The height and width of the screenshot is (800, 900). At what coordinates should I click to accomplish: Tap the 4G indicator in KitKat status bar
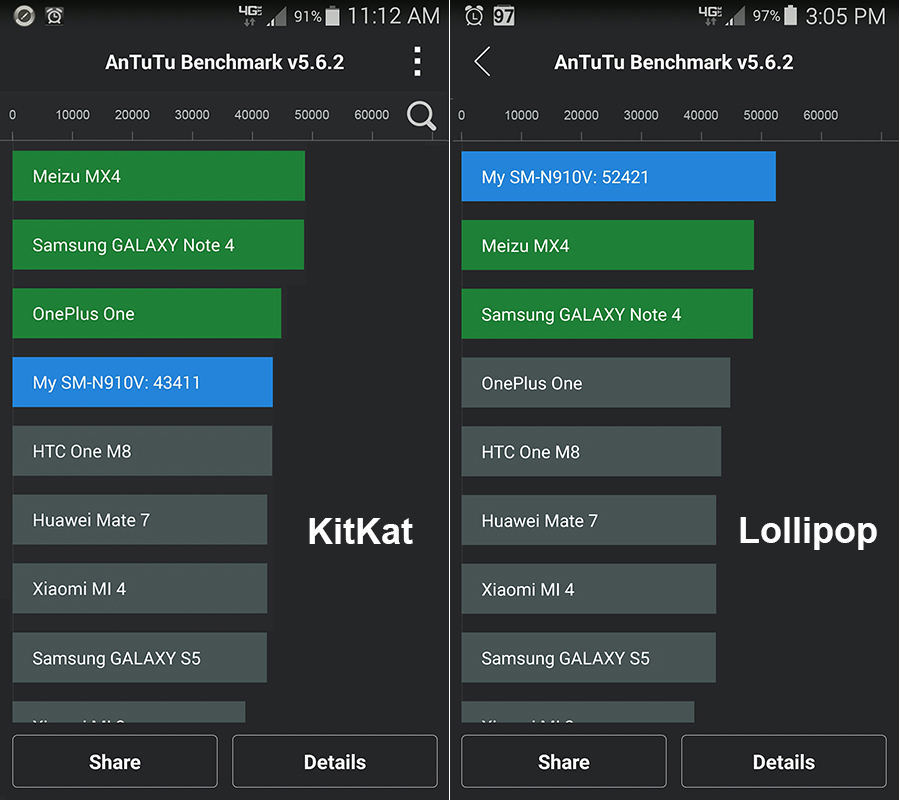pyautogui.click(x=250, y=15)
